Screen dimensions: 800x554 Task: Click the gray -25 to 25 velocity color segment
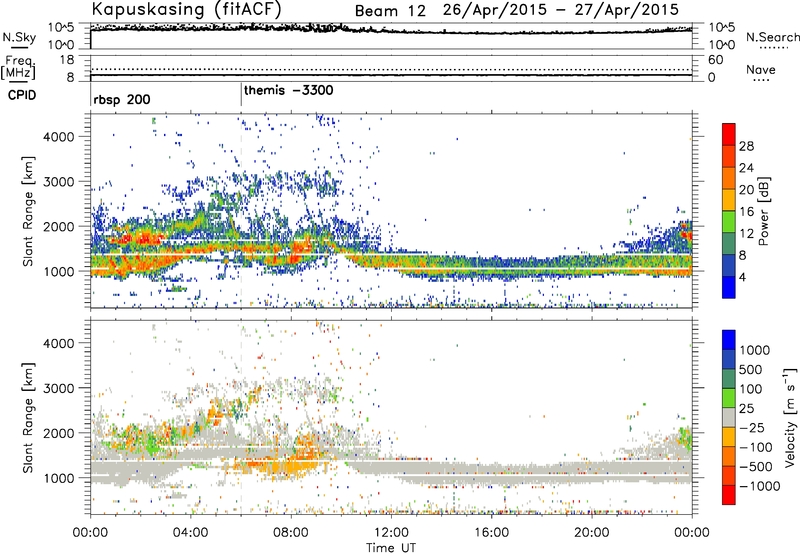729,418
